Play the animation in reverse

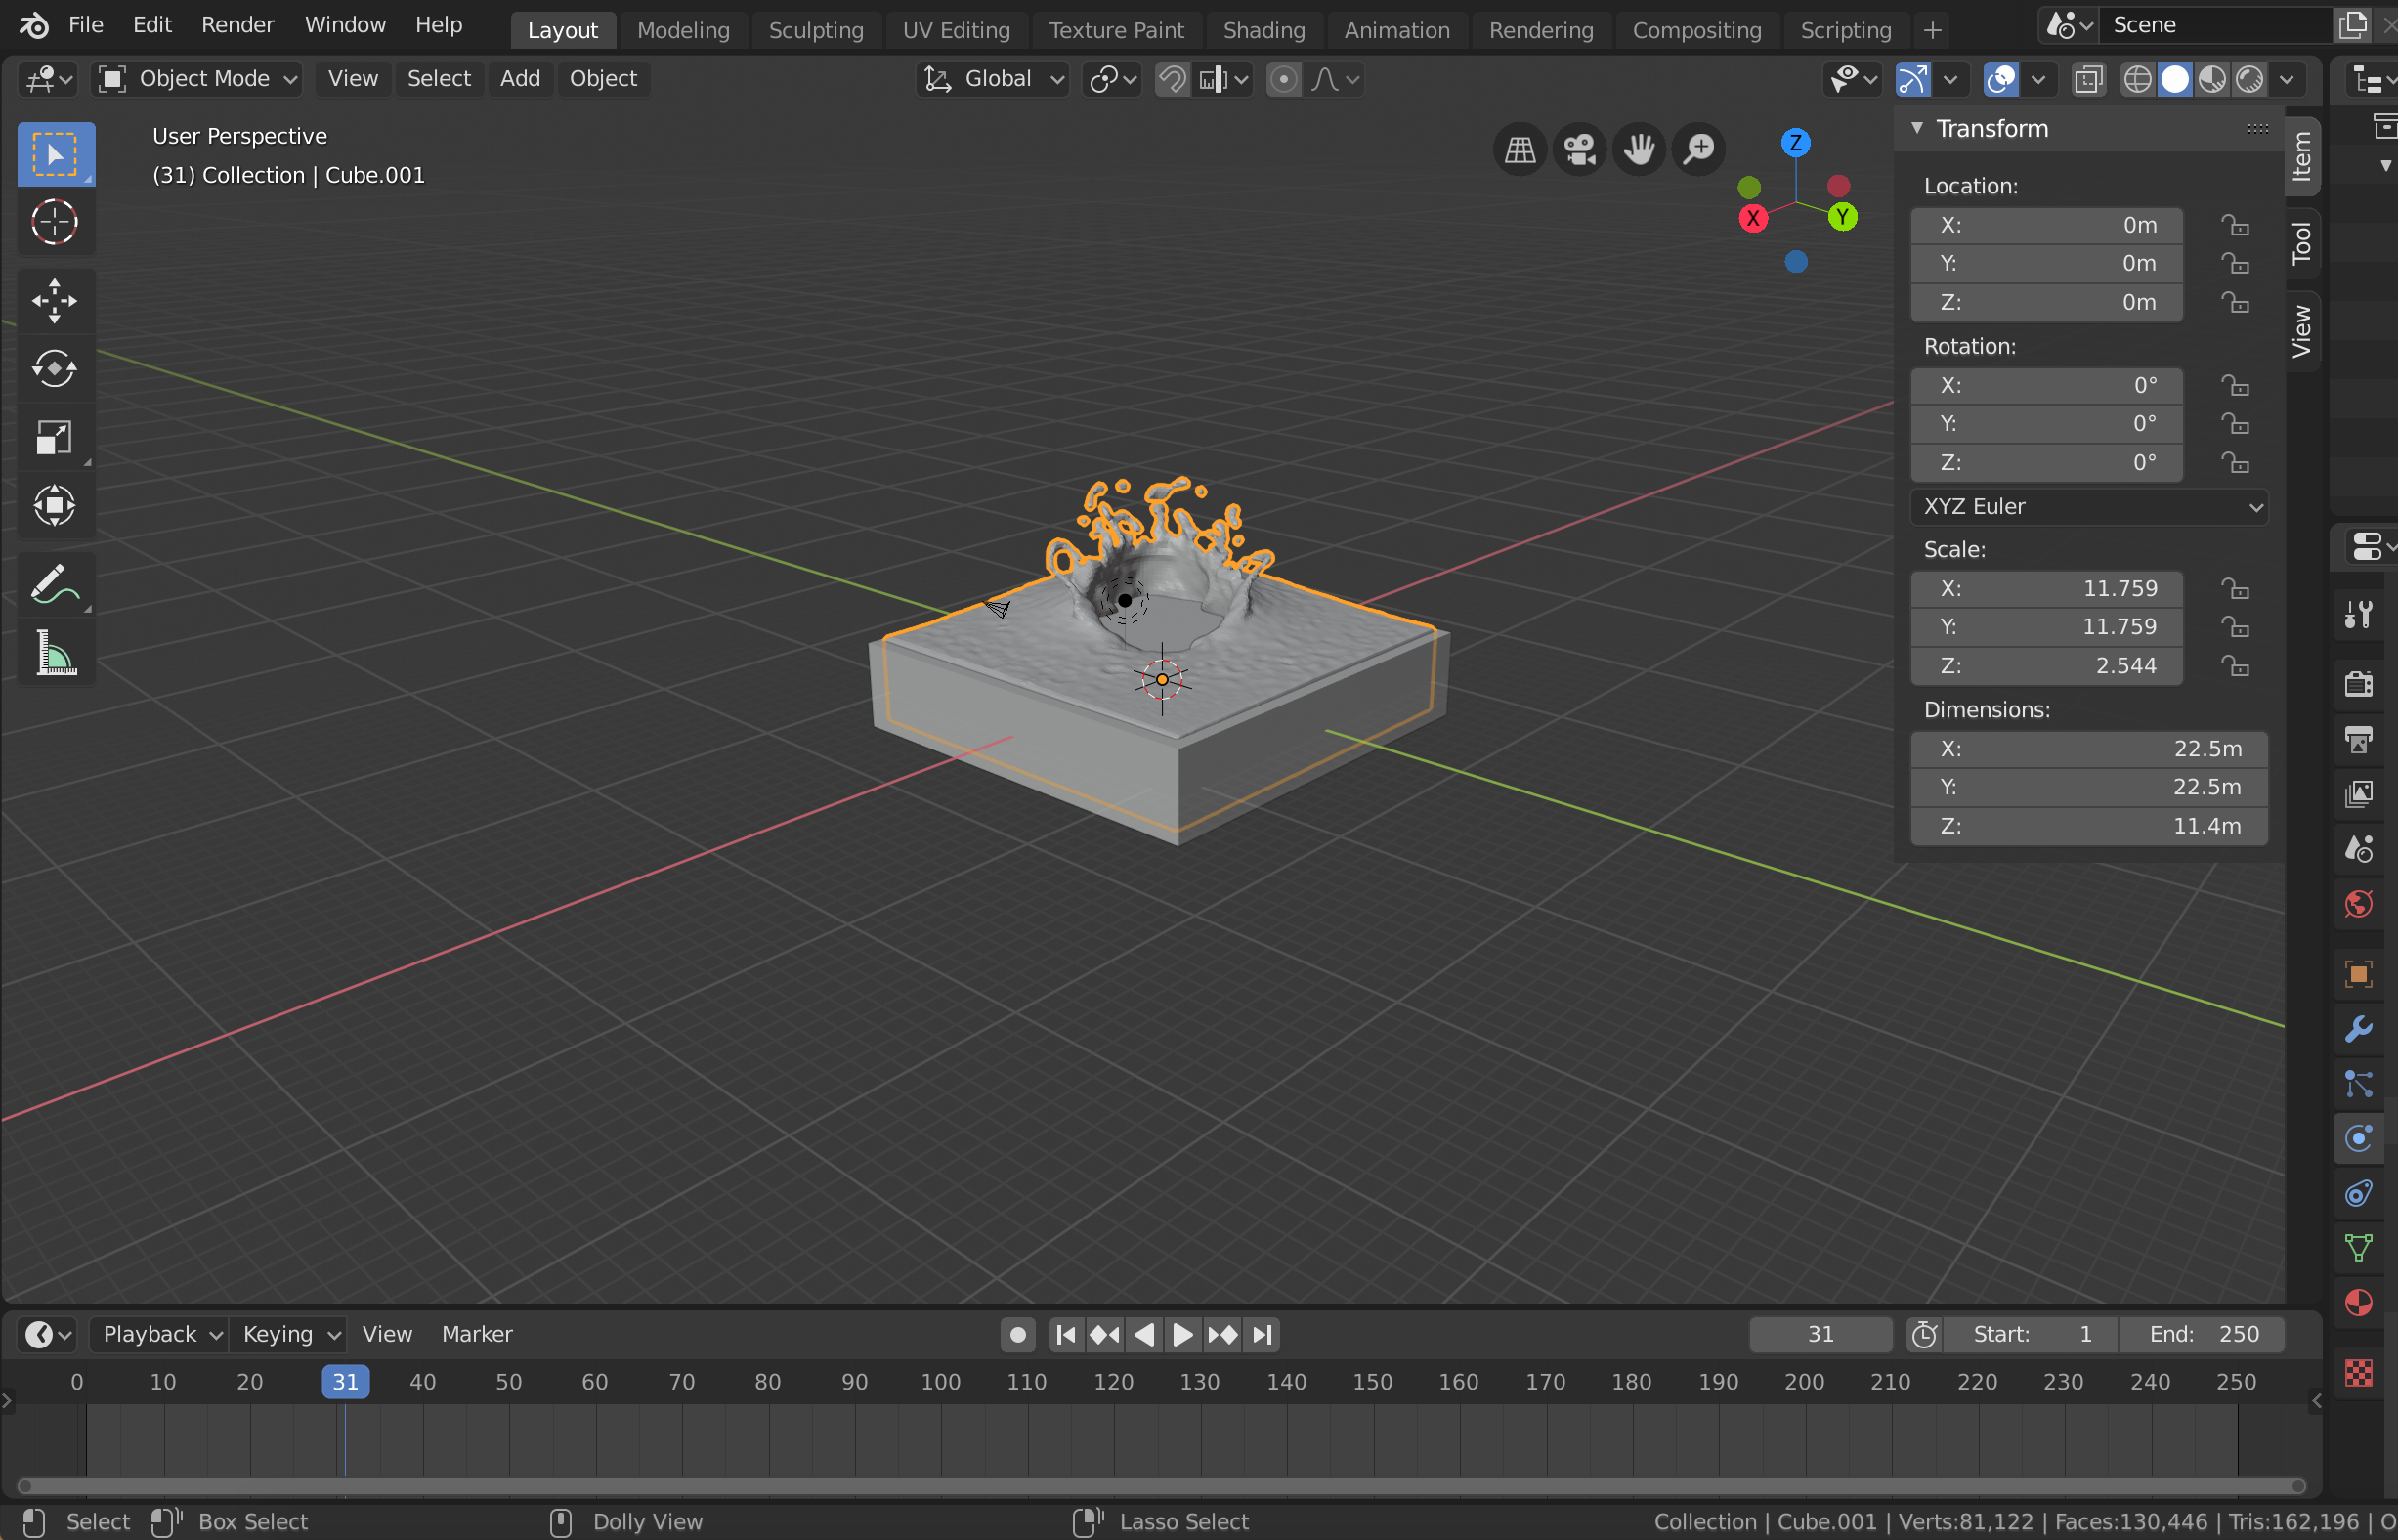coord(1144,1335)
